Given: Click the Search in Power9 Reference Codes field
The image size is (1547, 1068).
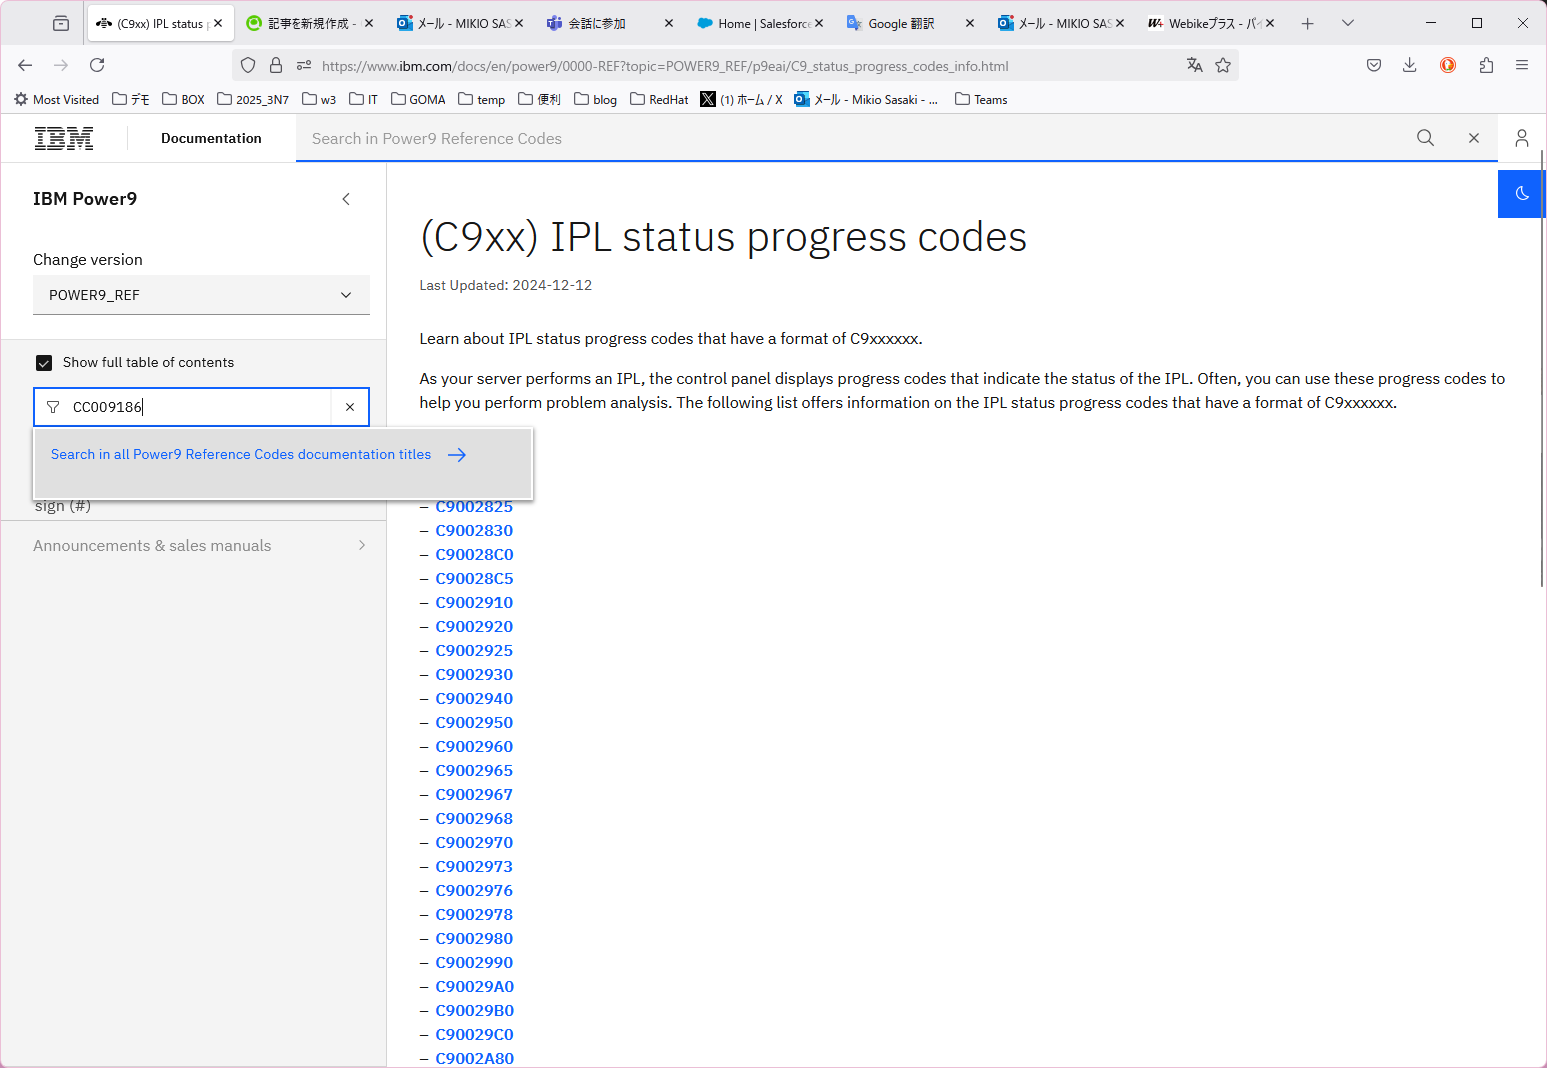Looking at the screenshot, I should click(x=850, y=138).
